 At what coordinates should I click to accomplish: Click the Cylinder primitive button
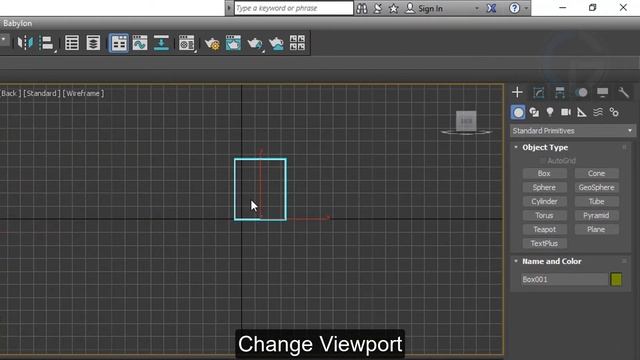tap(544, 201)
